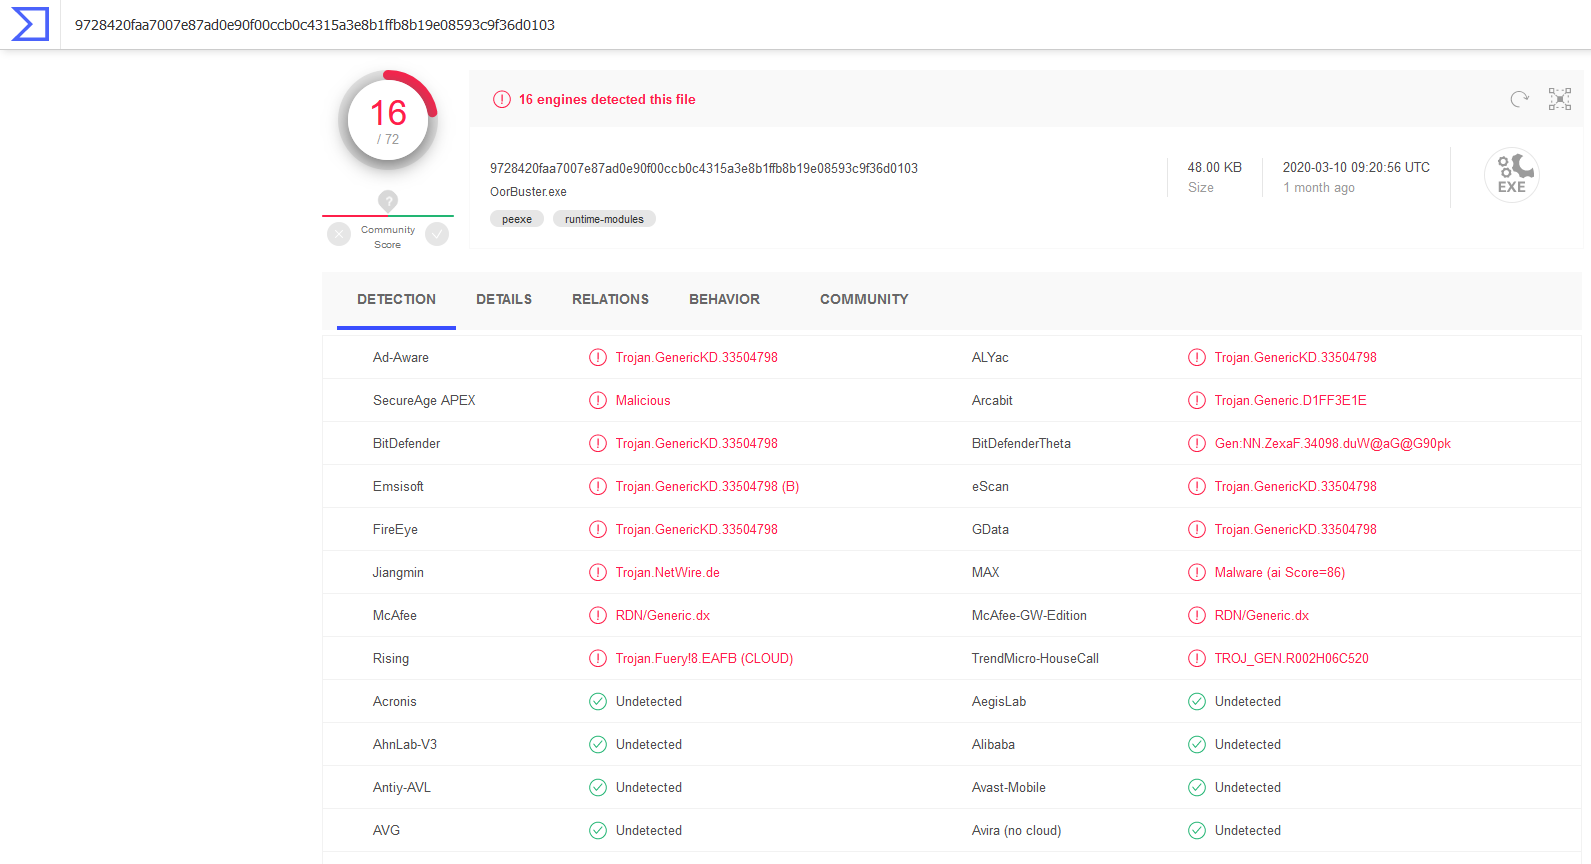Click the alert icon in the Jiangmin row
The height and width of the screenshot is (864, 1591).
click(598, 572)
